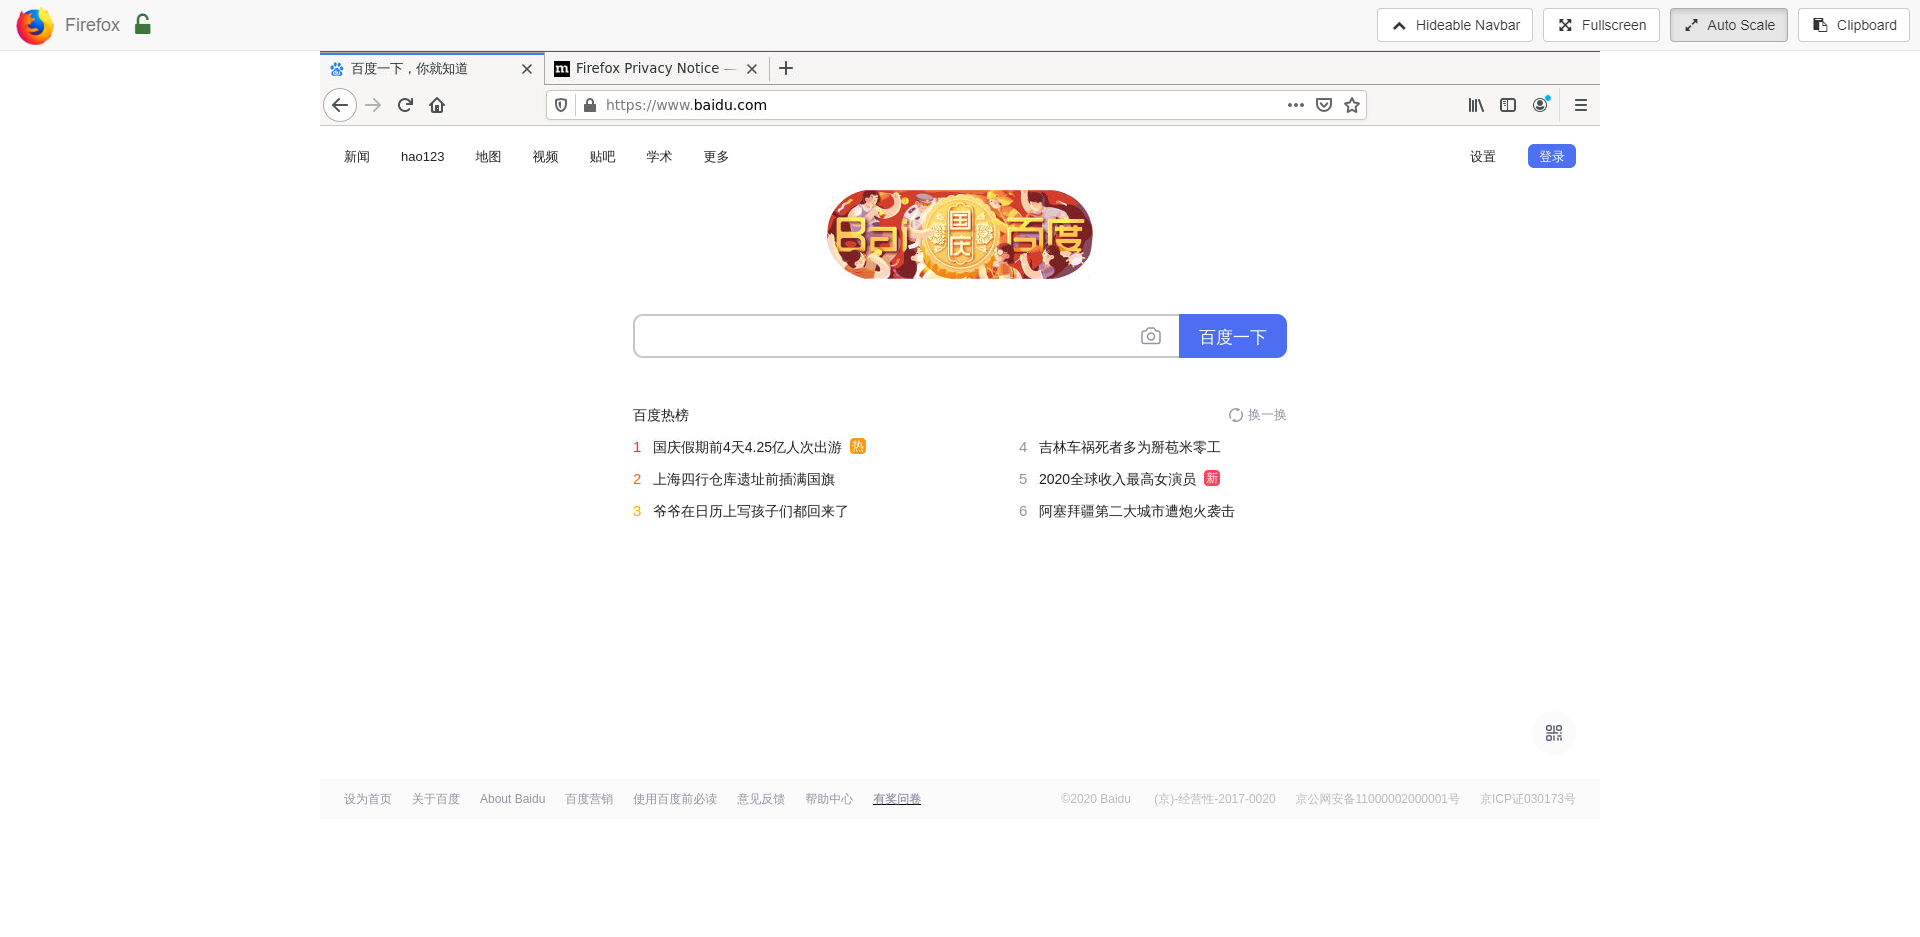1920x937 pixels.
Task: Click the green unlock padlock icon
Action: [143, 24]
